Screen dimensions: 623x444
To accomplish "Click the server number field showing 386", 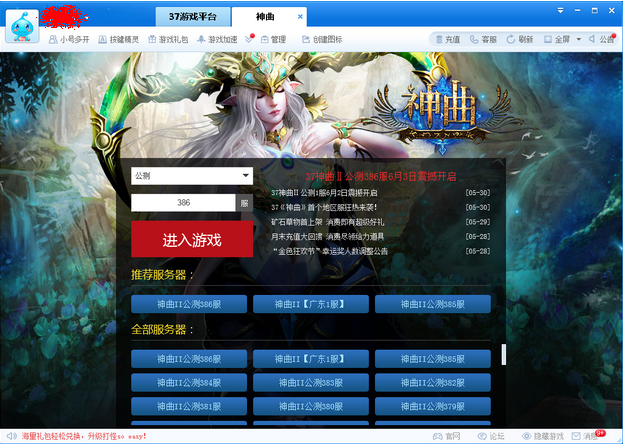I will [184, 203].
